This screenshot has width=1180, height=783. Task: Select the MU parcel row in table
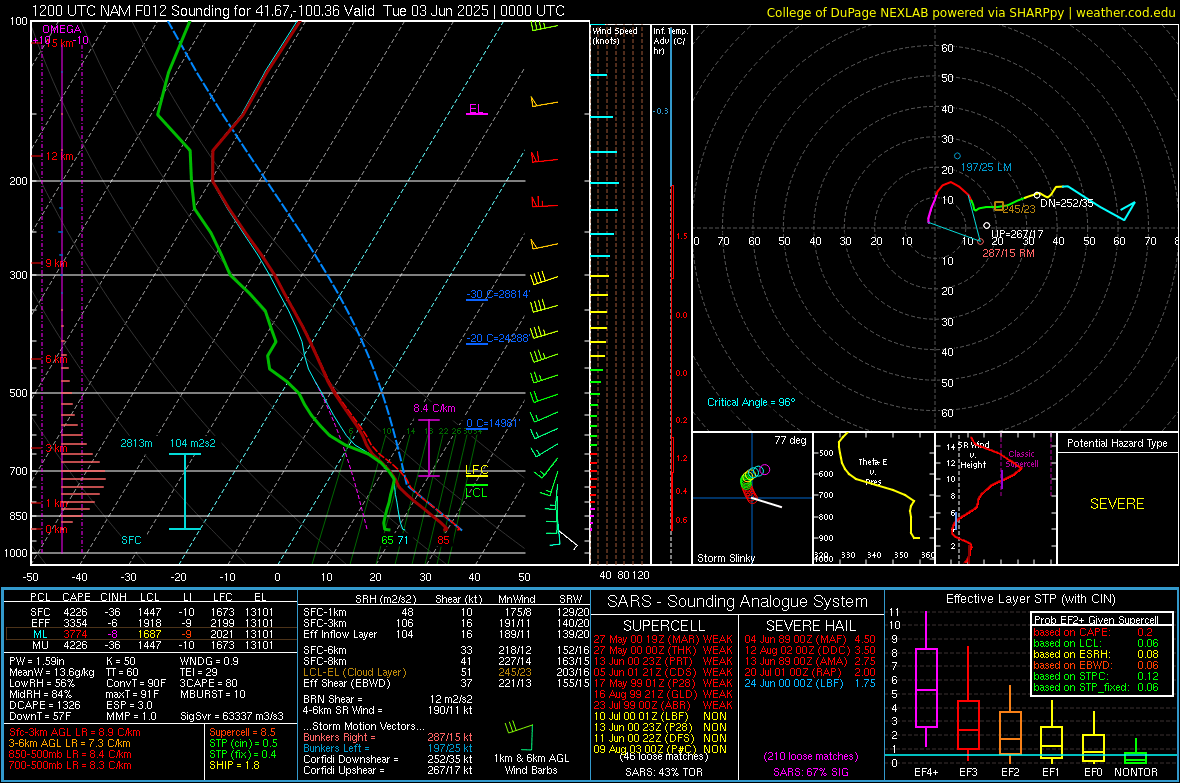pyautogui.click(x=151, y=645)
